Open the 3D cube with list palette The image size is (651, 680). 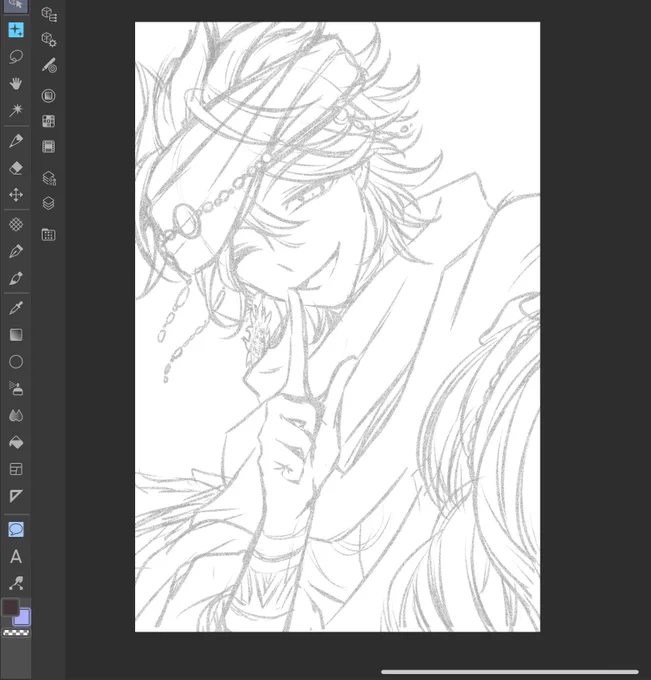point(49,14)
